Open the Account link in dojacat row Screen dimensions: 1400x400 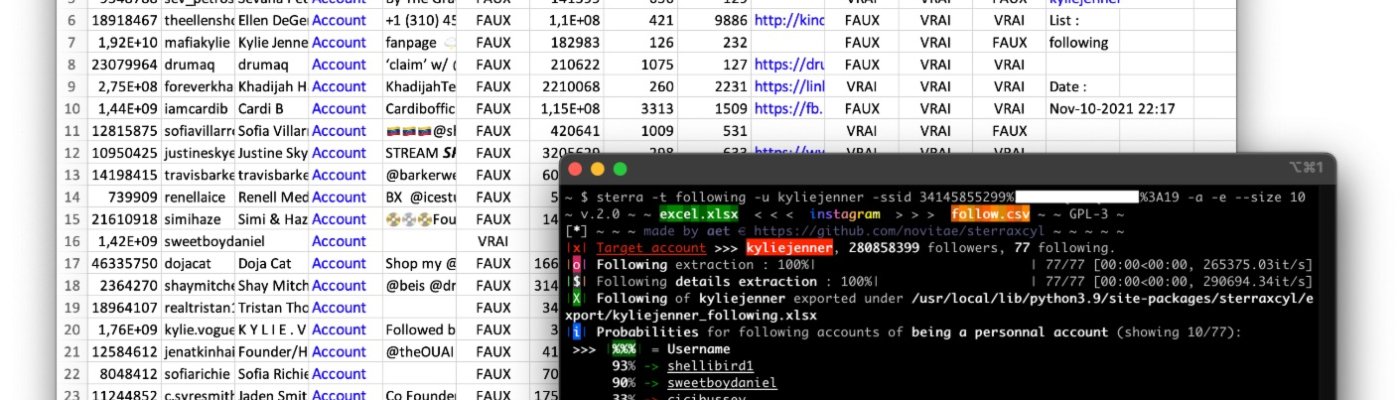pos(339,263)
